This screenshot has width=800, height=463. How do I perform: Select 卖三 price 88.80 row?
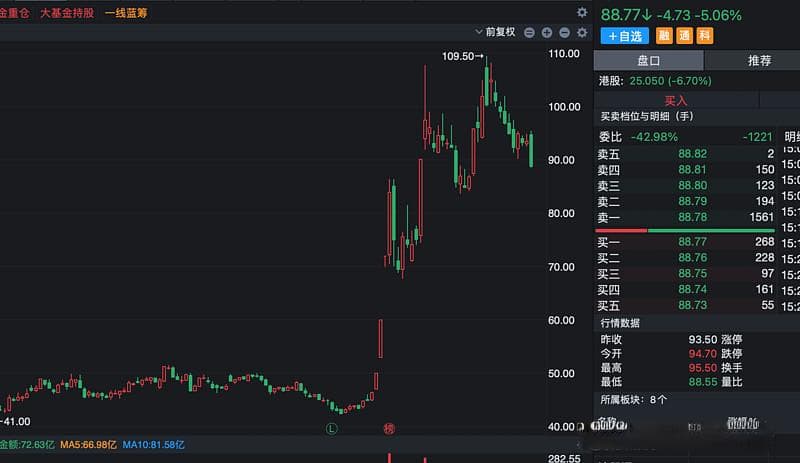tap(685, 186)
